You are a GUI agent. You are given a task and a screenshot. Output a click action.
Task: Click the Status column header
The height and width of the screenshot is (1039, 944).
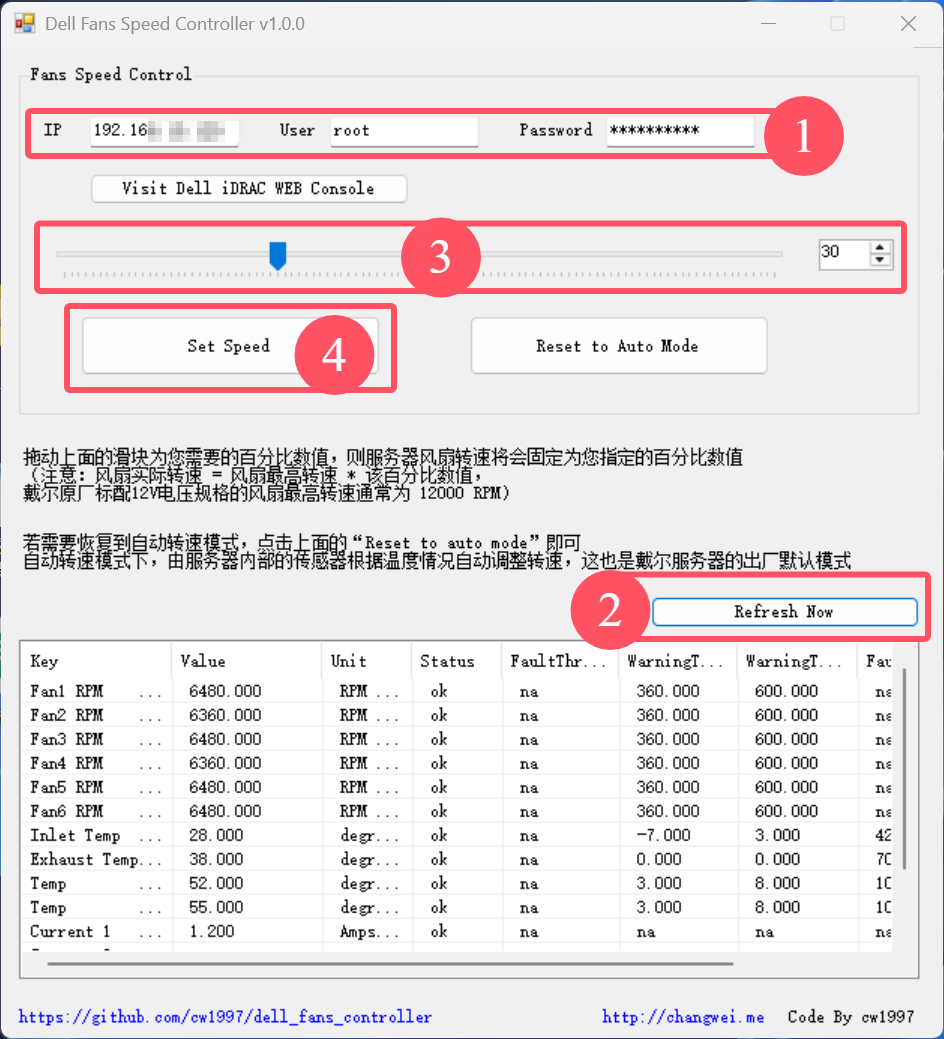(x=456, y=661)
